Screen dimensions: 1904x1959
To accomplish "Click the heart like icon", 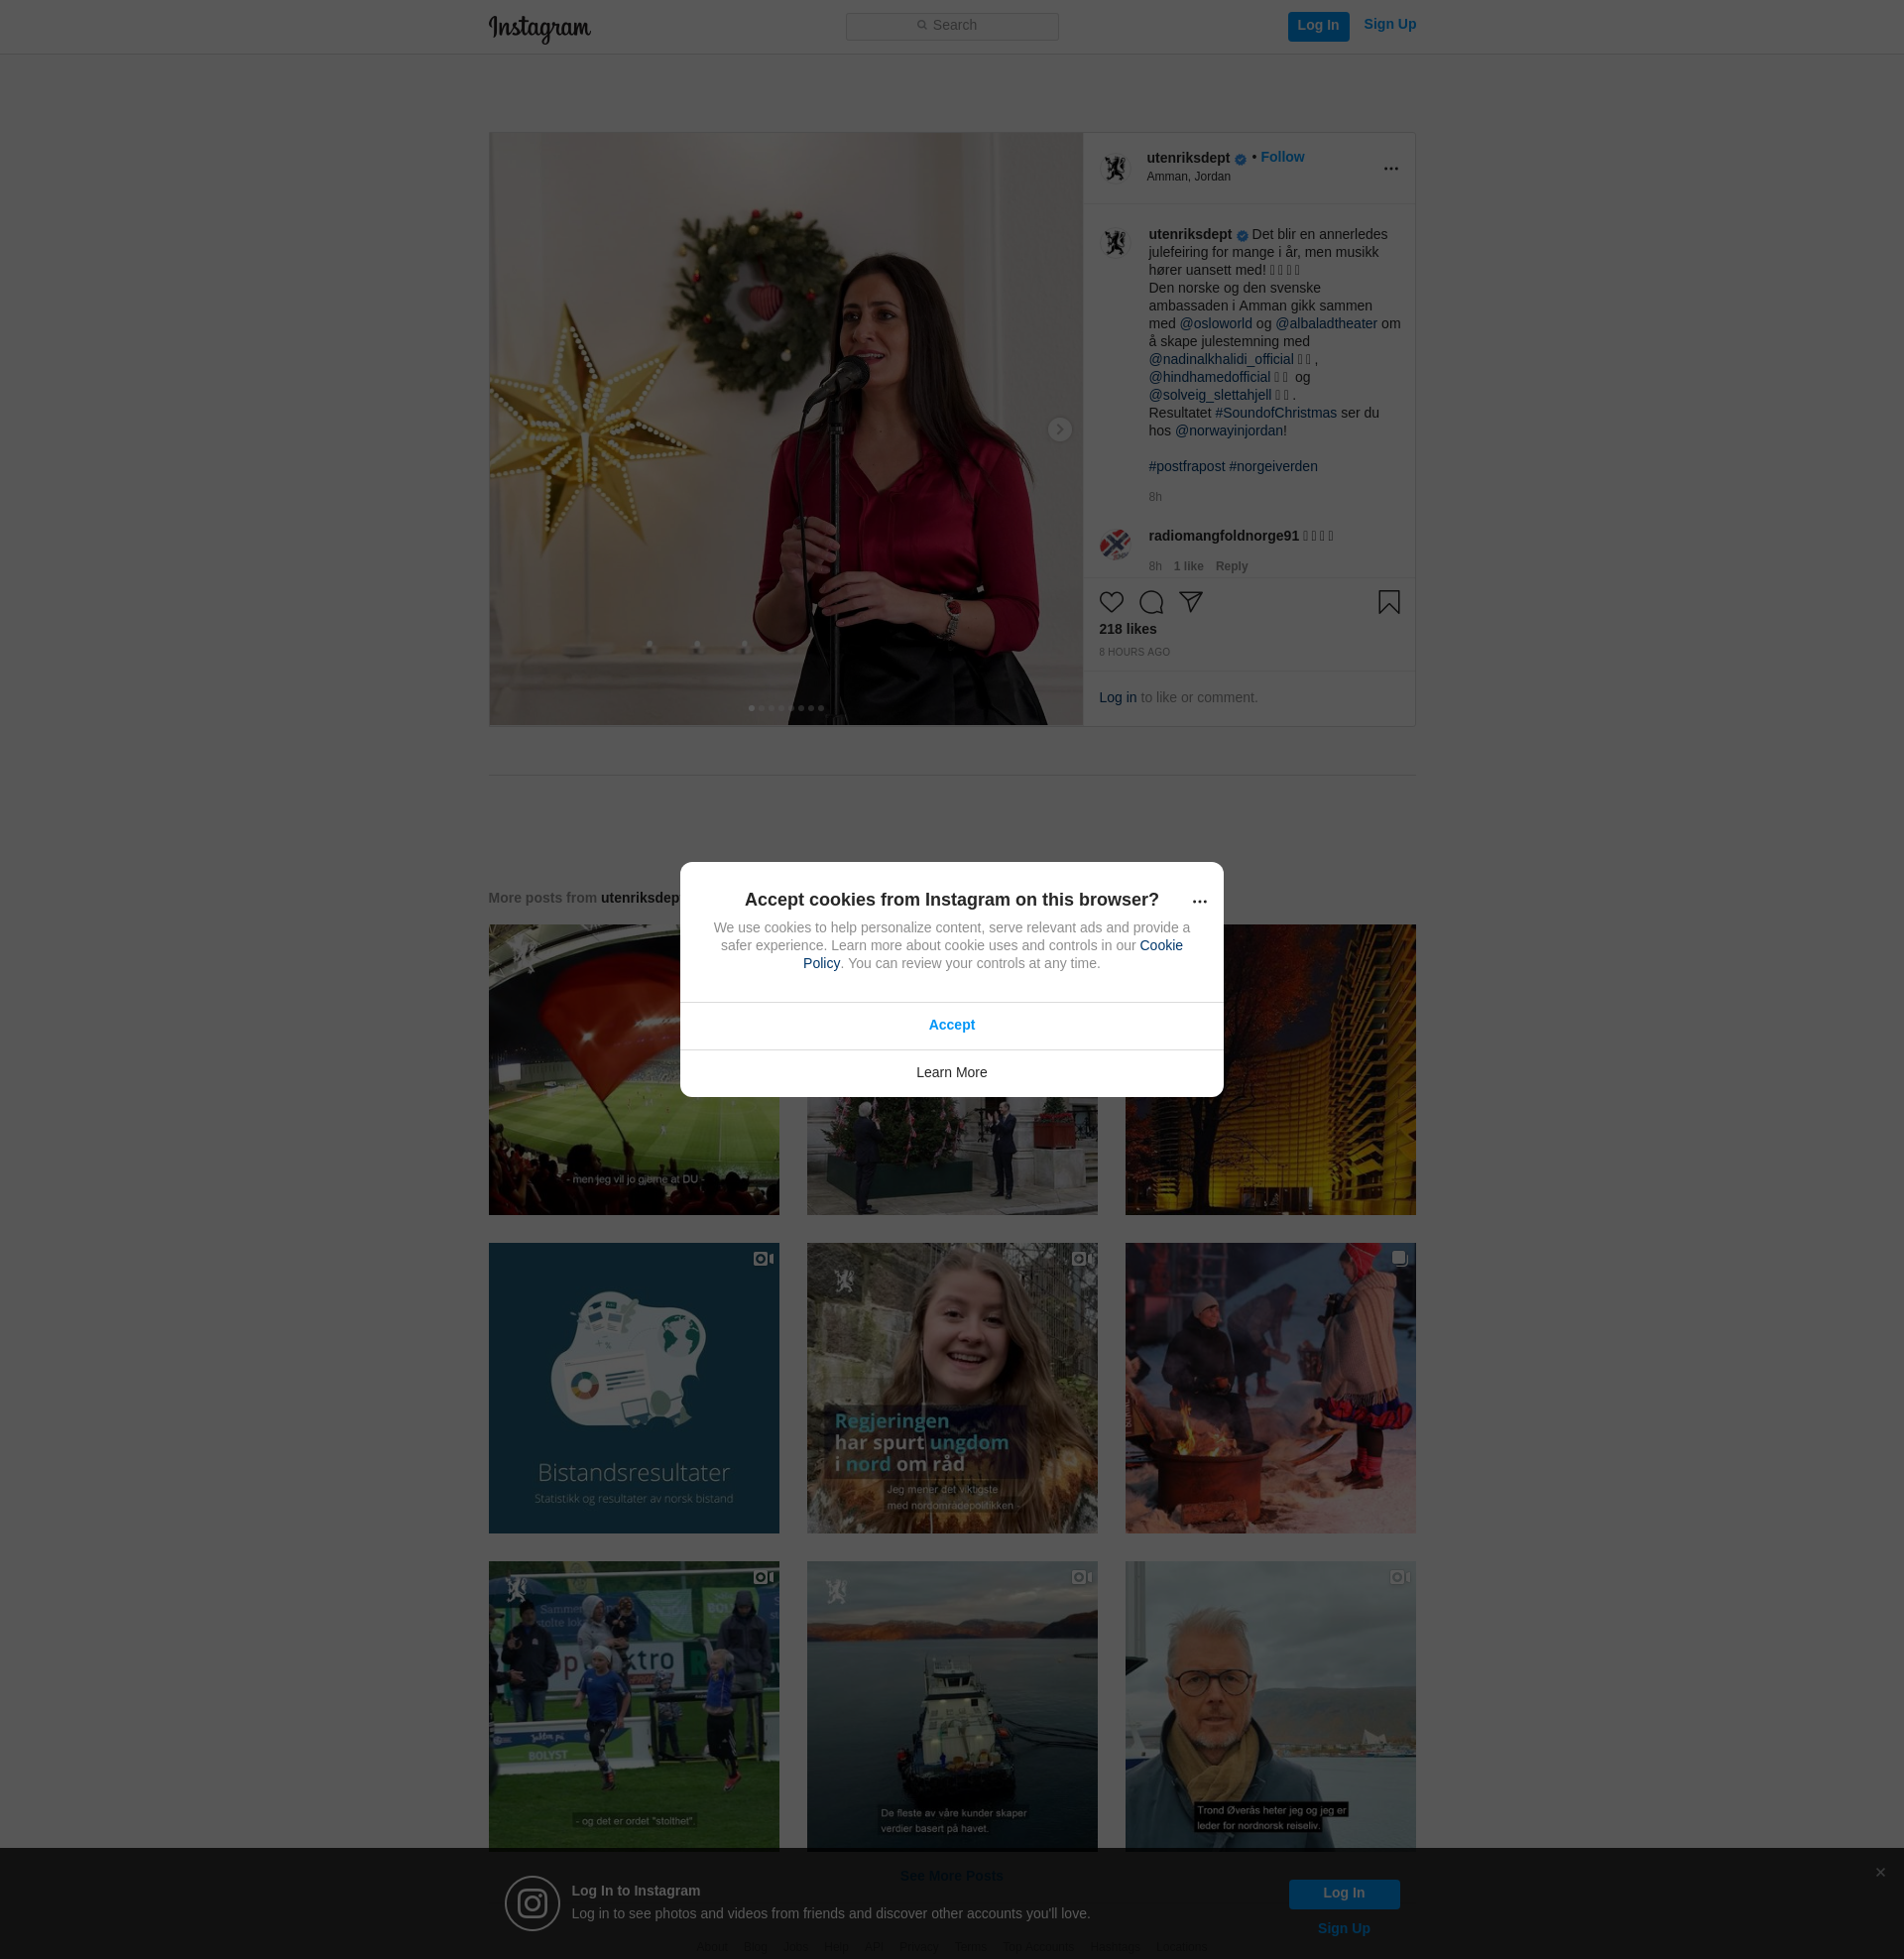I will coord(1111,602).
